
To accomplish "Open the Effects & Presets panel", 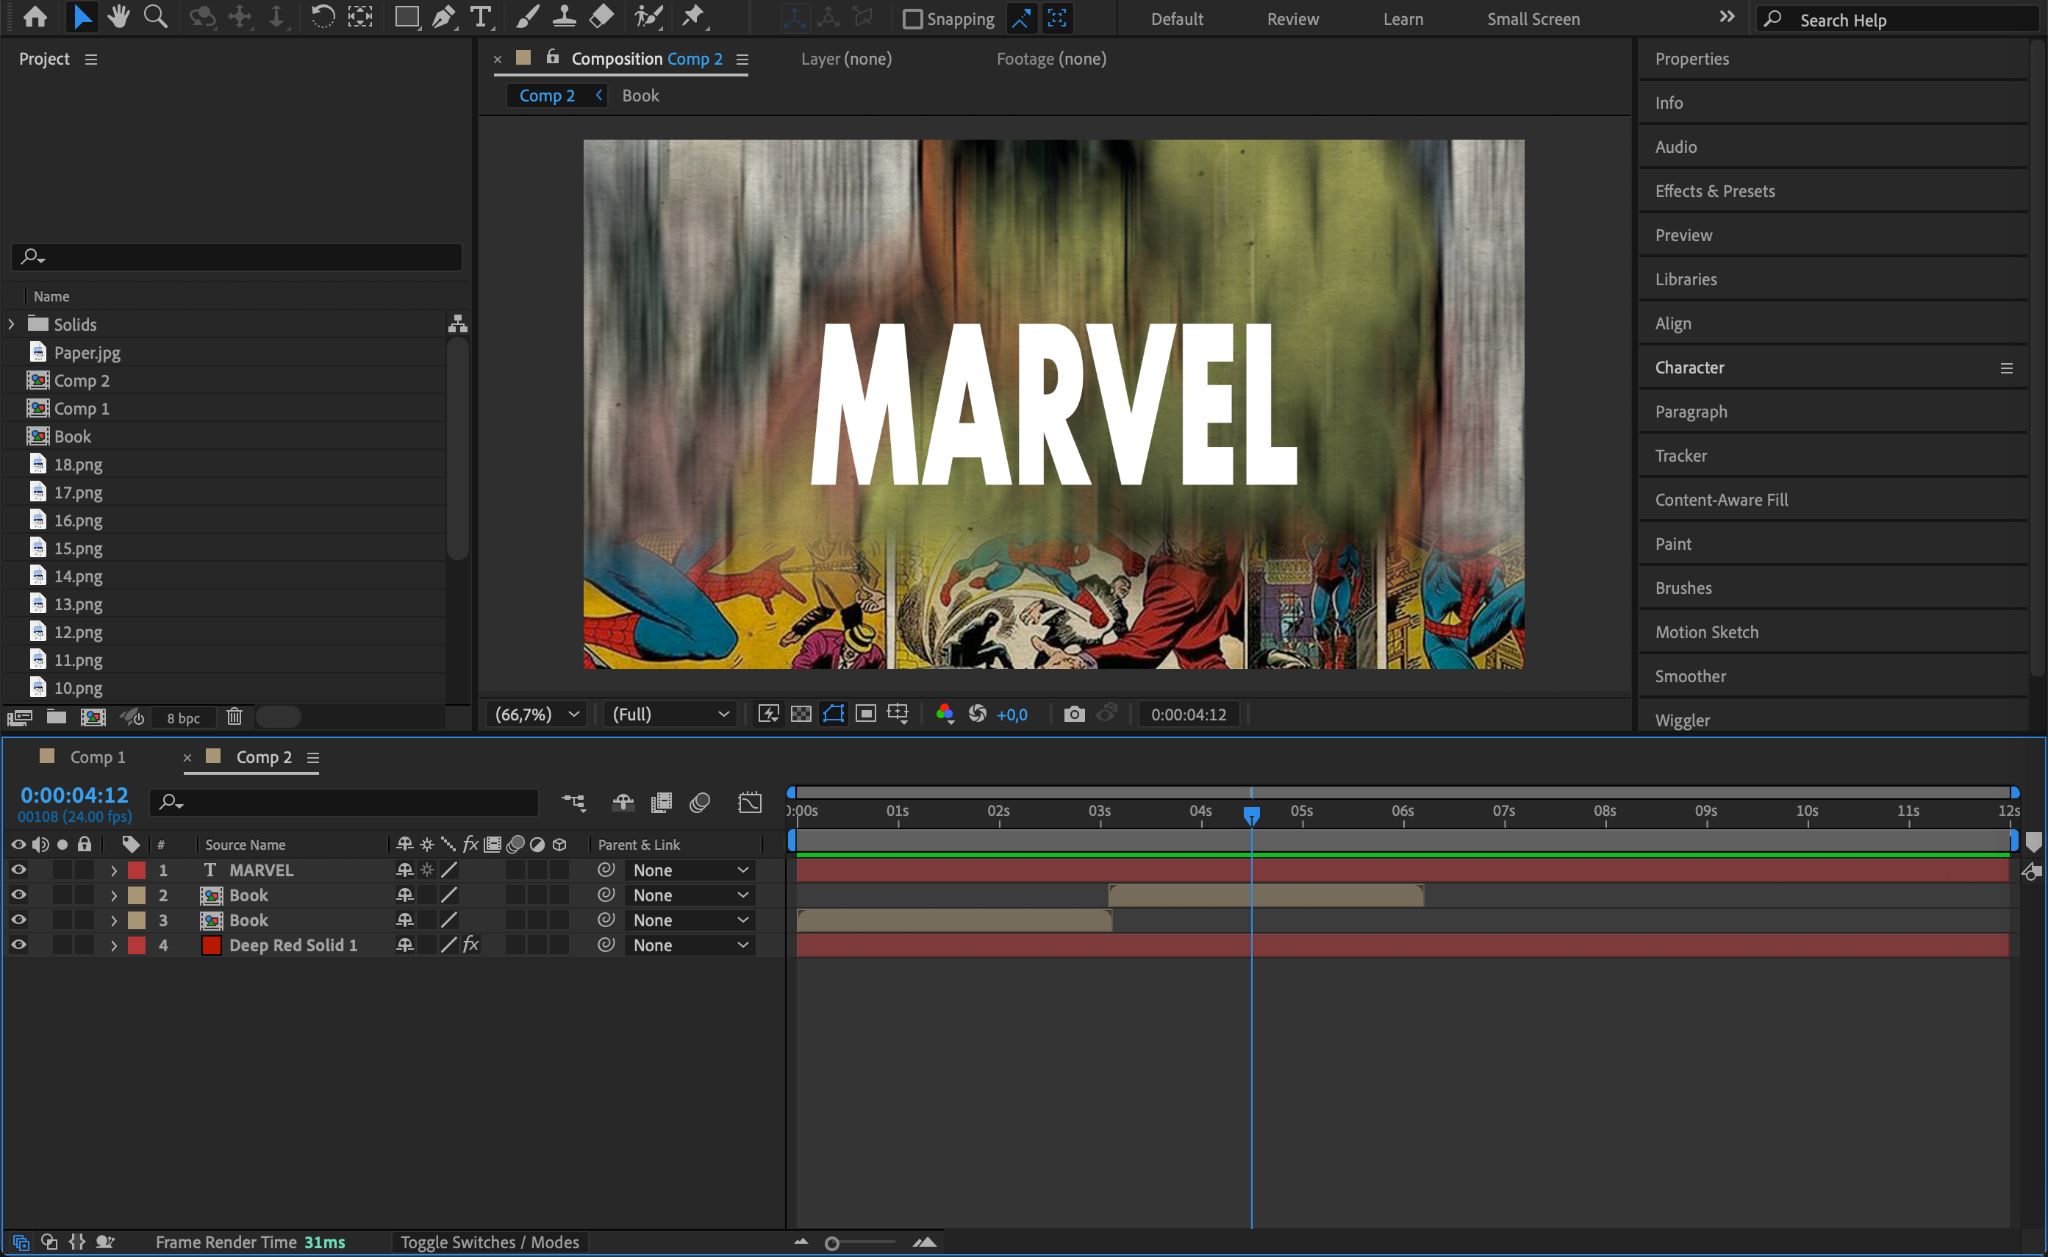I will coord(1714,191).
